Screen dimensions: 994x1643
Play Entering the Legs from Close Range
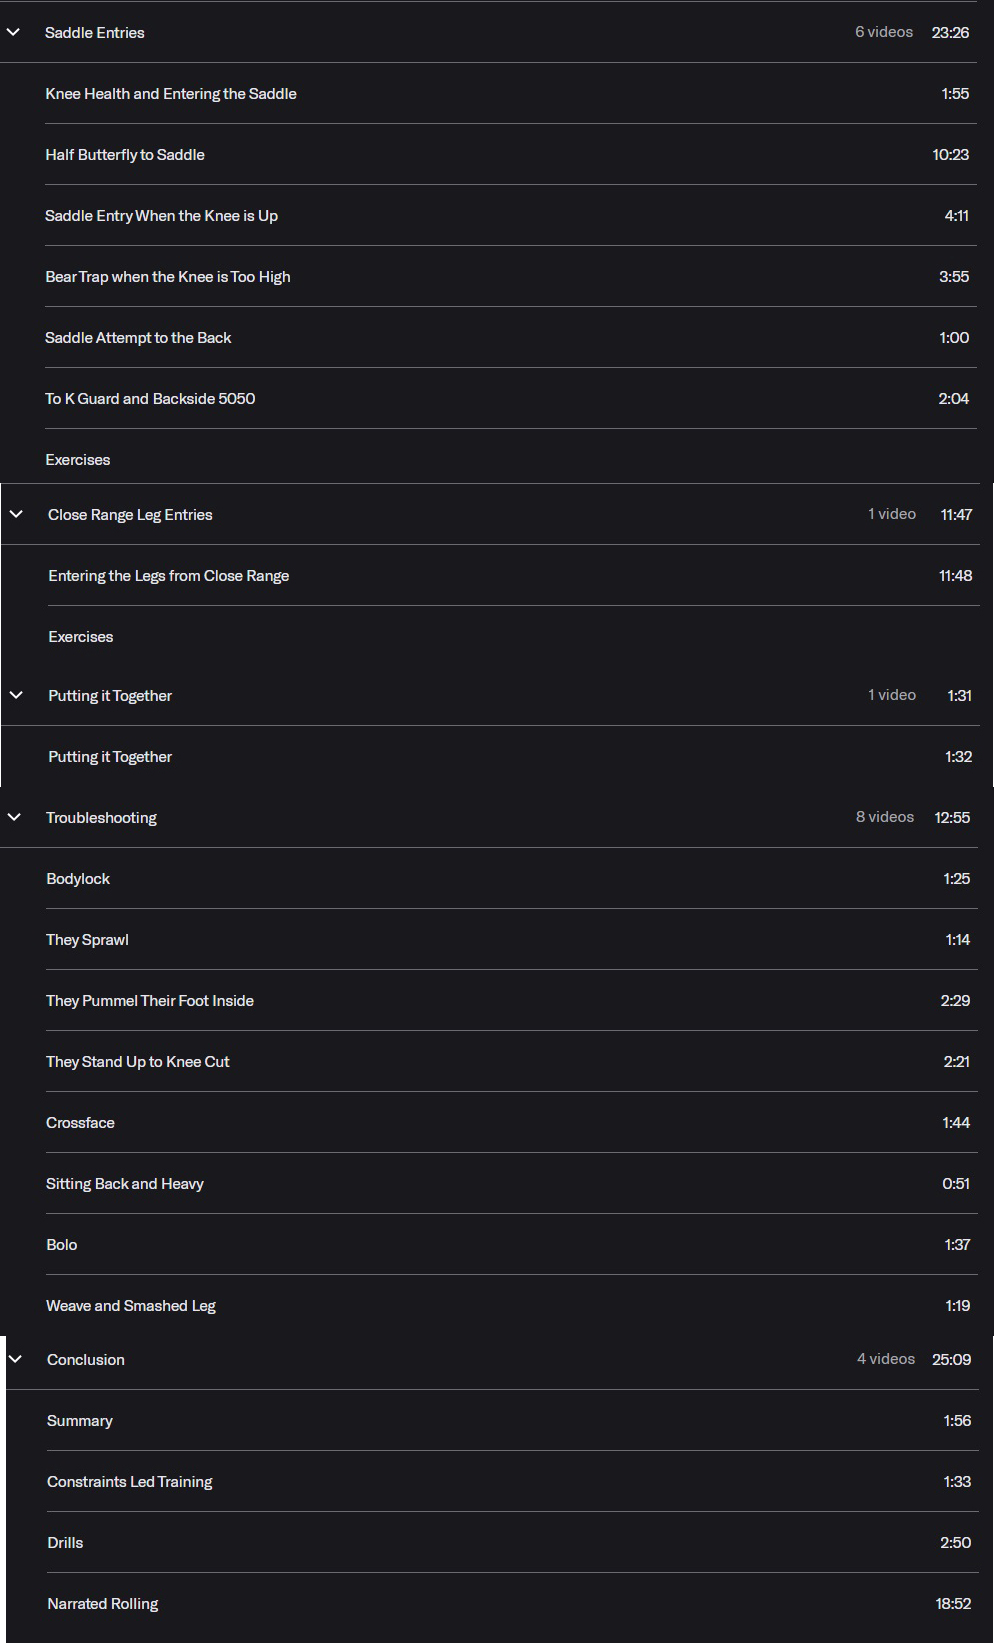click(513, 575)
